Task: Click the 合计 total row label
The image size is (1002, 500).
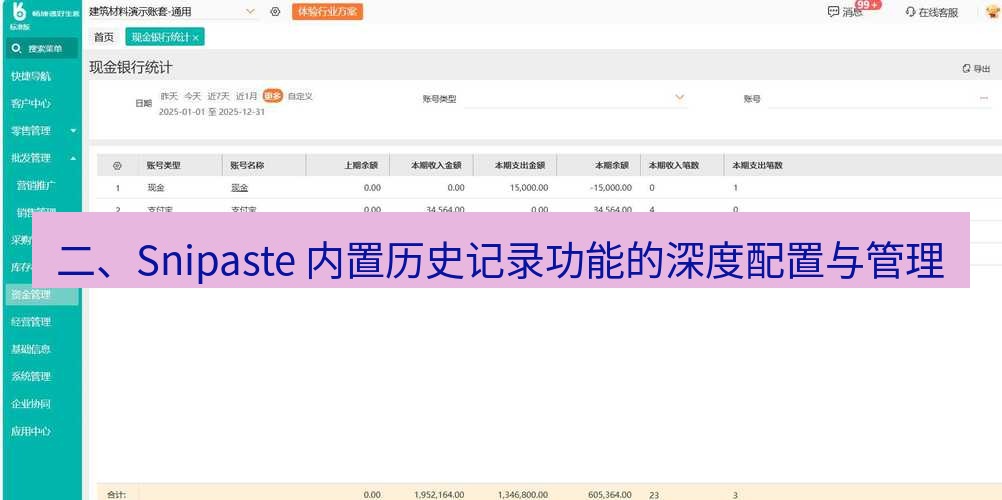Action: (x=116, y=495)
